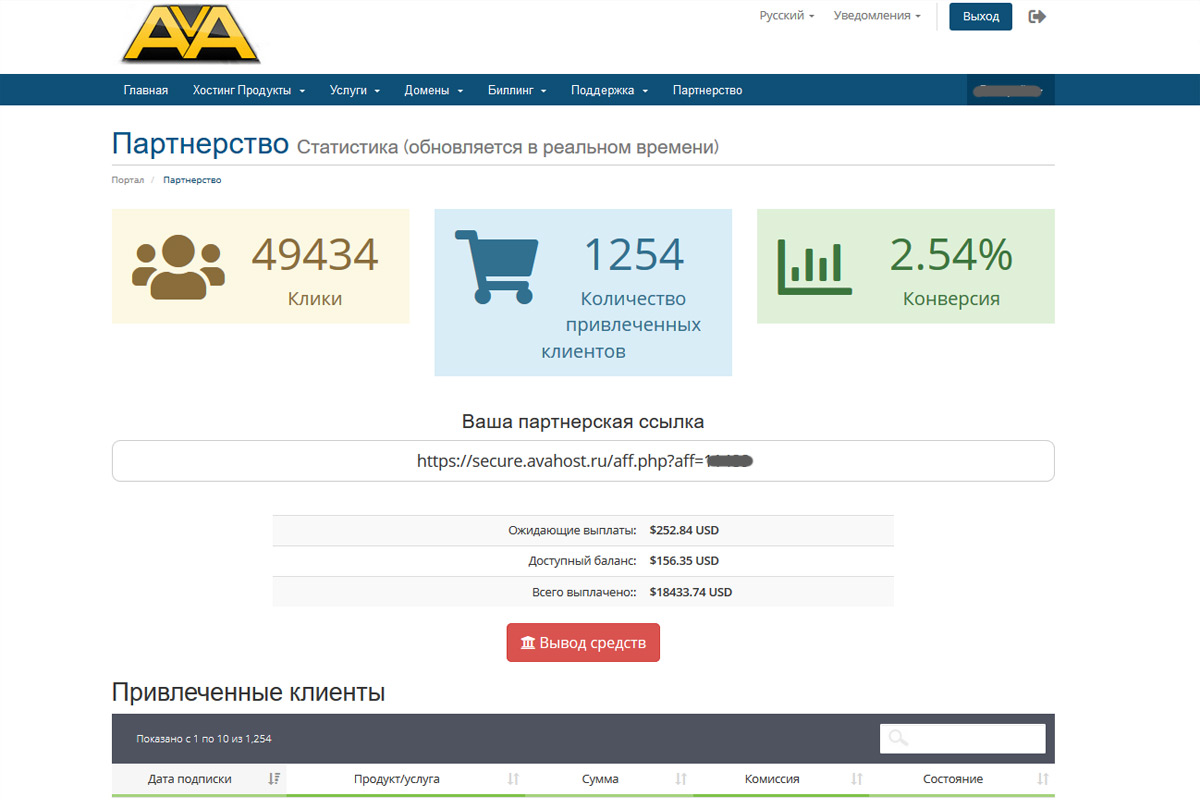Click the shopping cart icon

pos(496,266)
